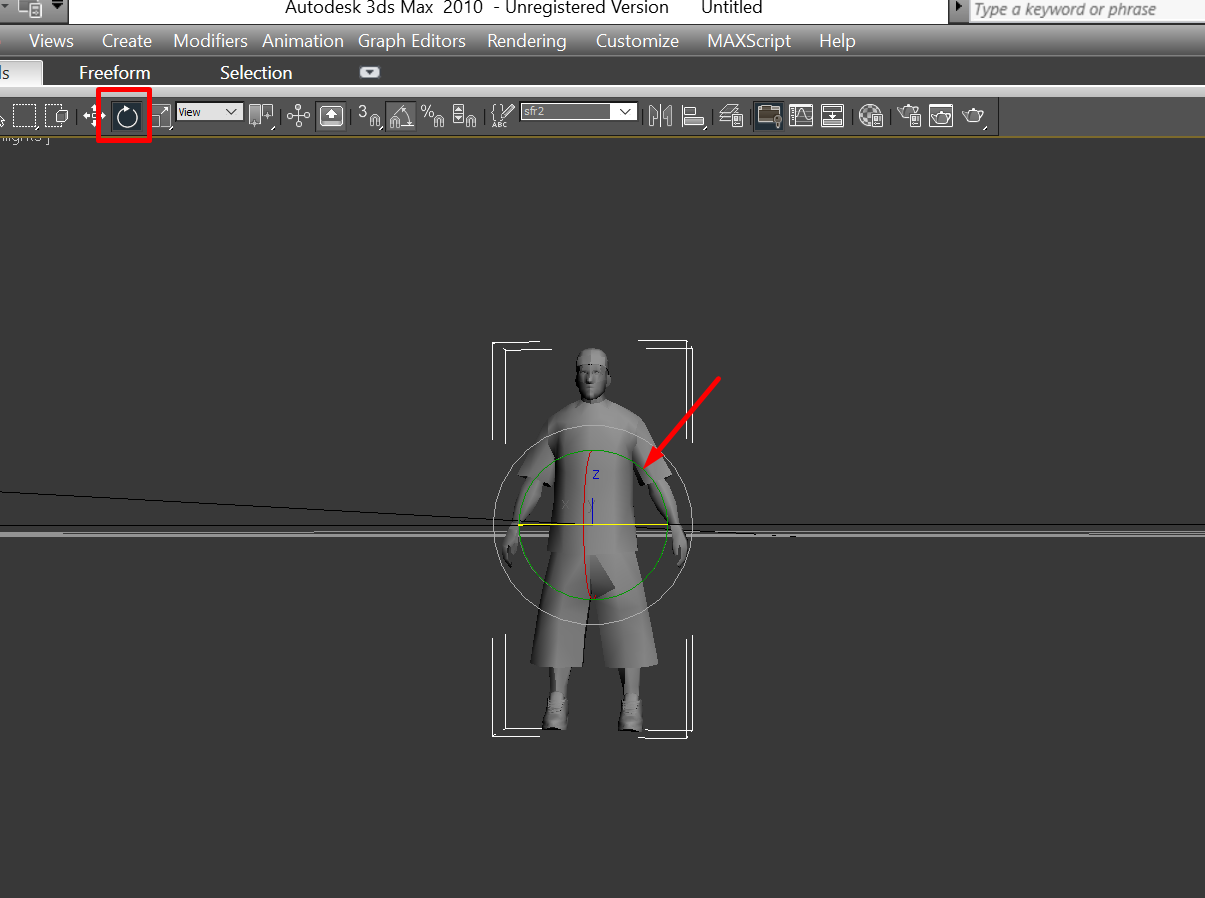Open the Mirror tool
This screenshot has width=1205, height=898.
point(660,116)
